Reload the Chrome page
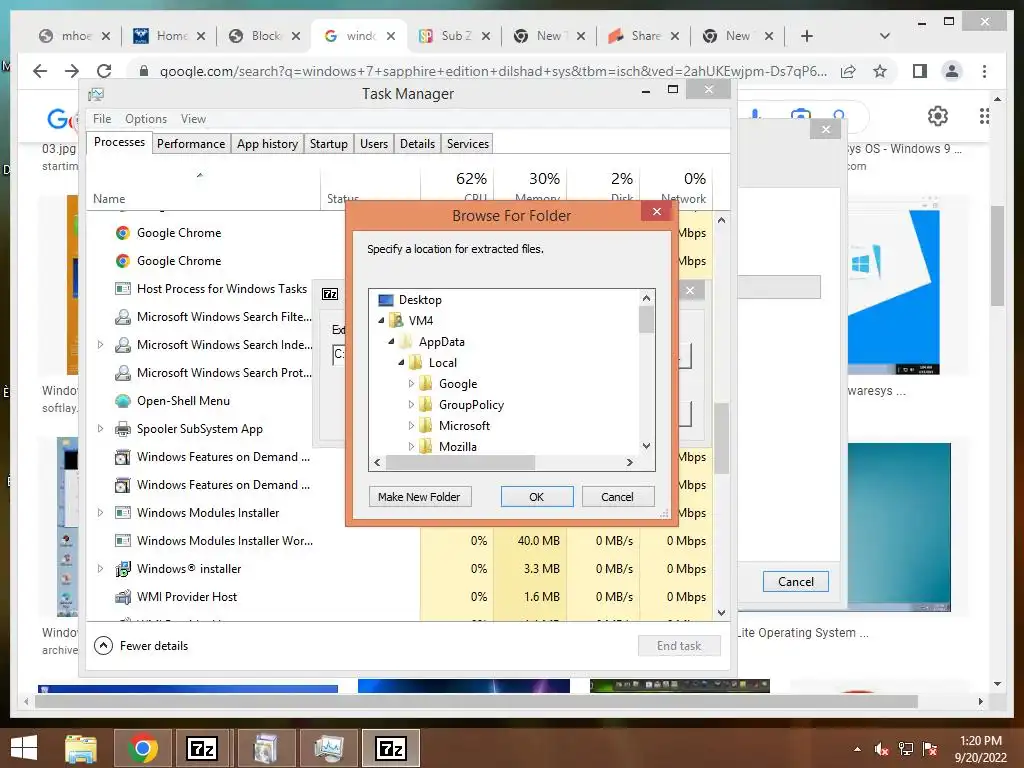Image resolution: width=1024 pixels, height=768 pixels. [104, 71]
